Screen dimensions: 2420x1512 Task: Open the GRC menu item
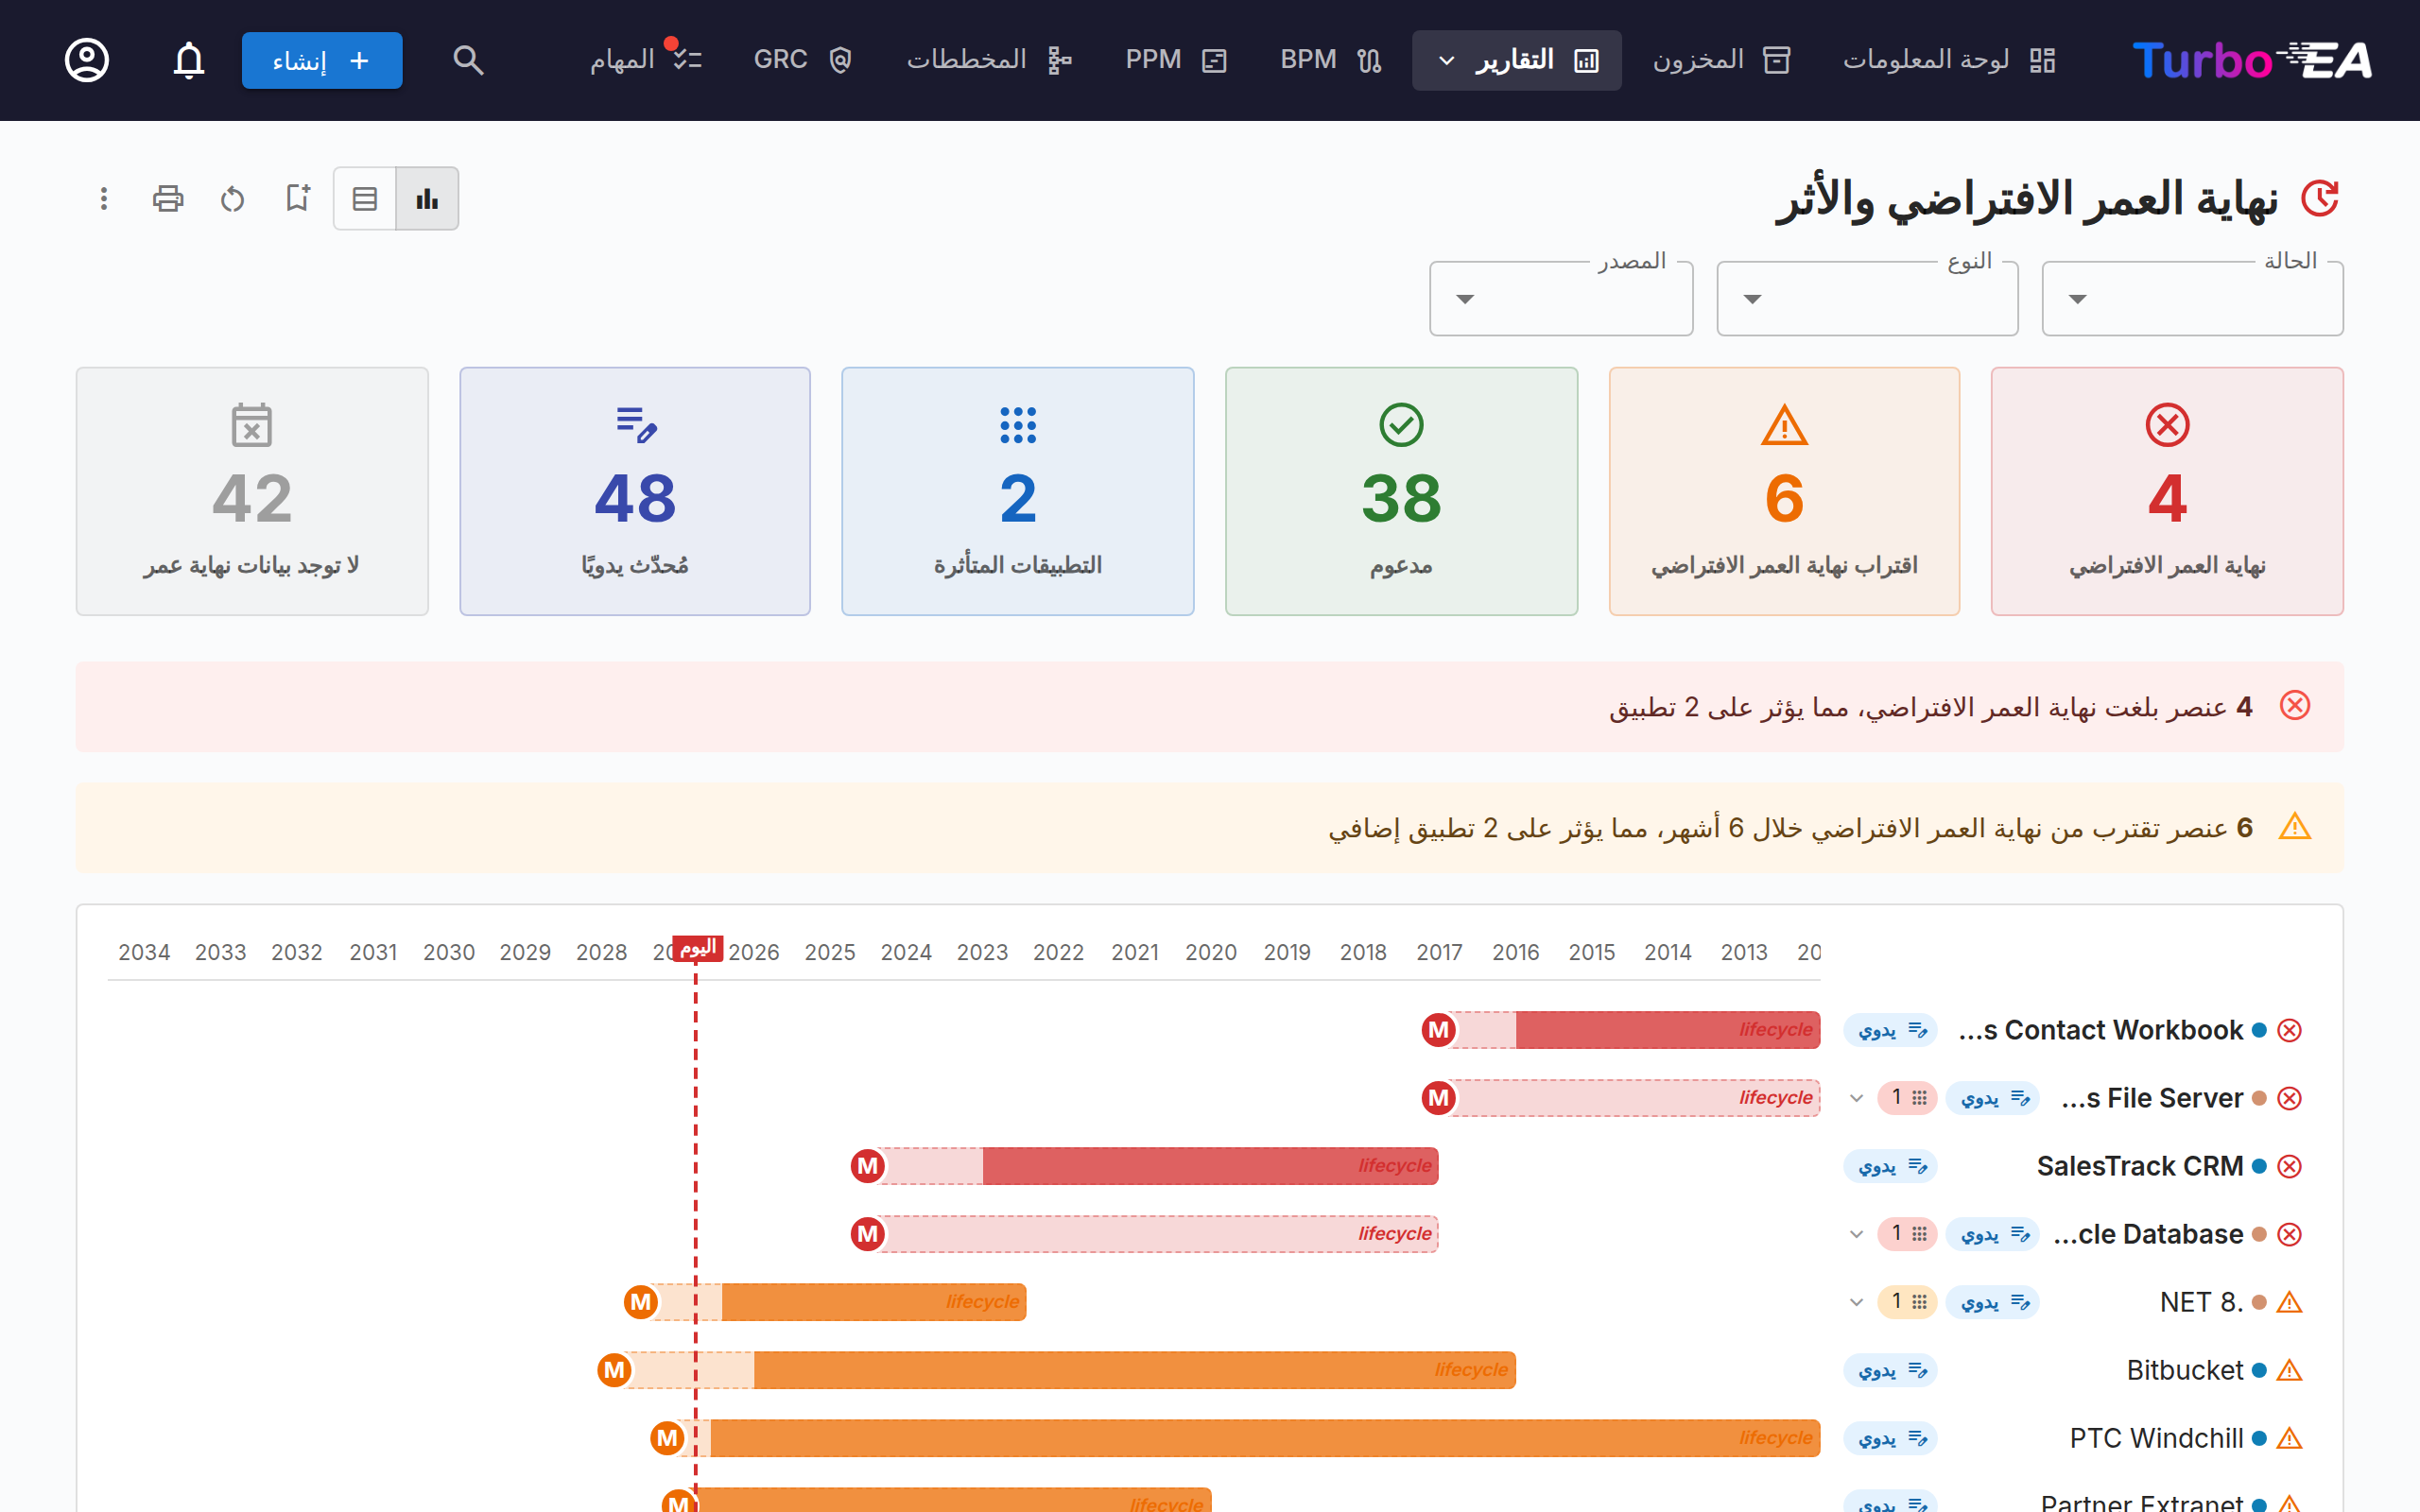pyautogui.click(x=803, y=60)
